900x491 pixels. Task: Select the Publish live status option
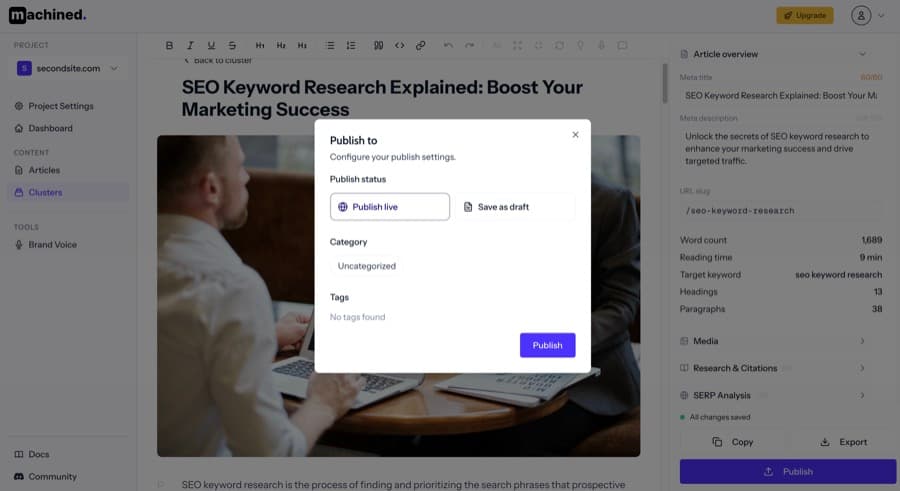click(x=390, y=207)
